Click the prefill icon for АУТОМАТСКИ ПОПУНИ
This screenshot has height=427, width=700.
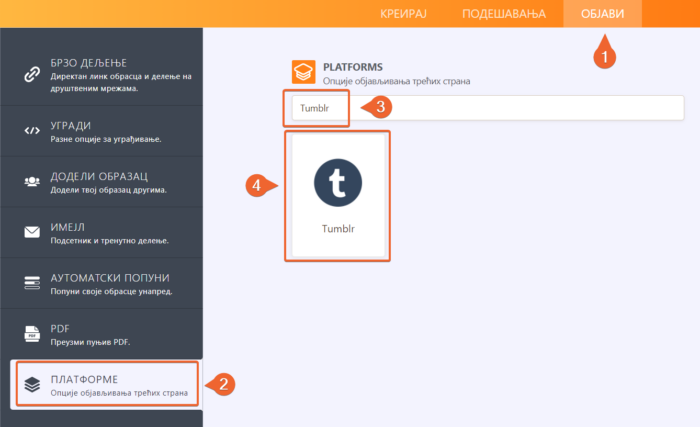pos(32,283)
